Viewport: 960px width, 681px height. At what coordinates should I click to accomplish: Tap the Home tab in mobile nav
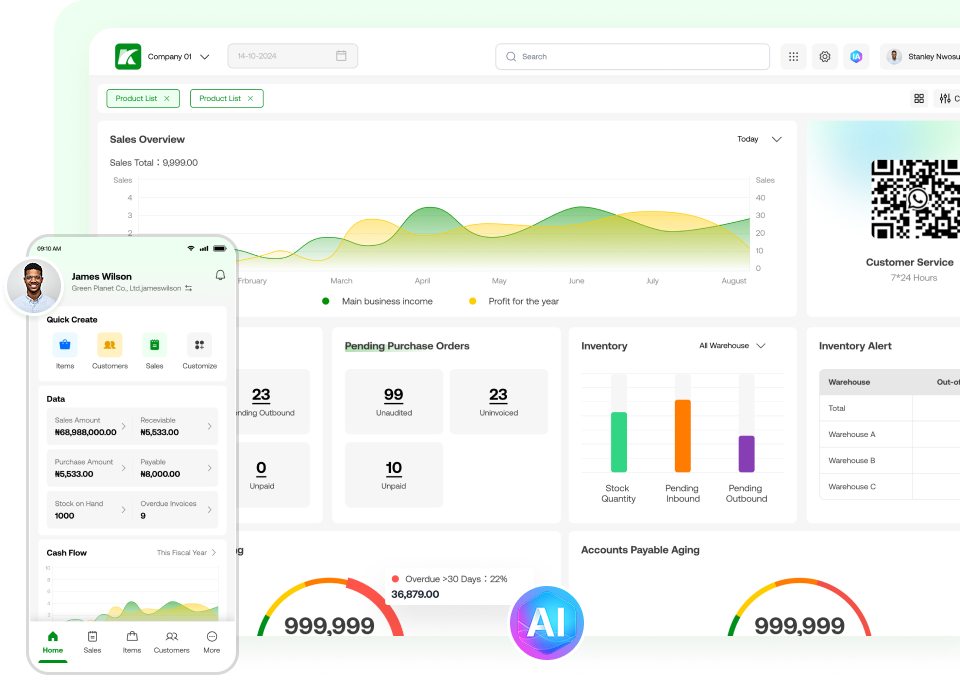pos(53,642)
